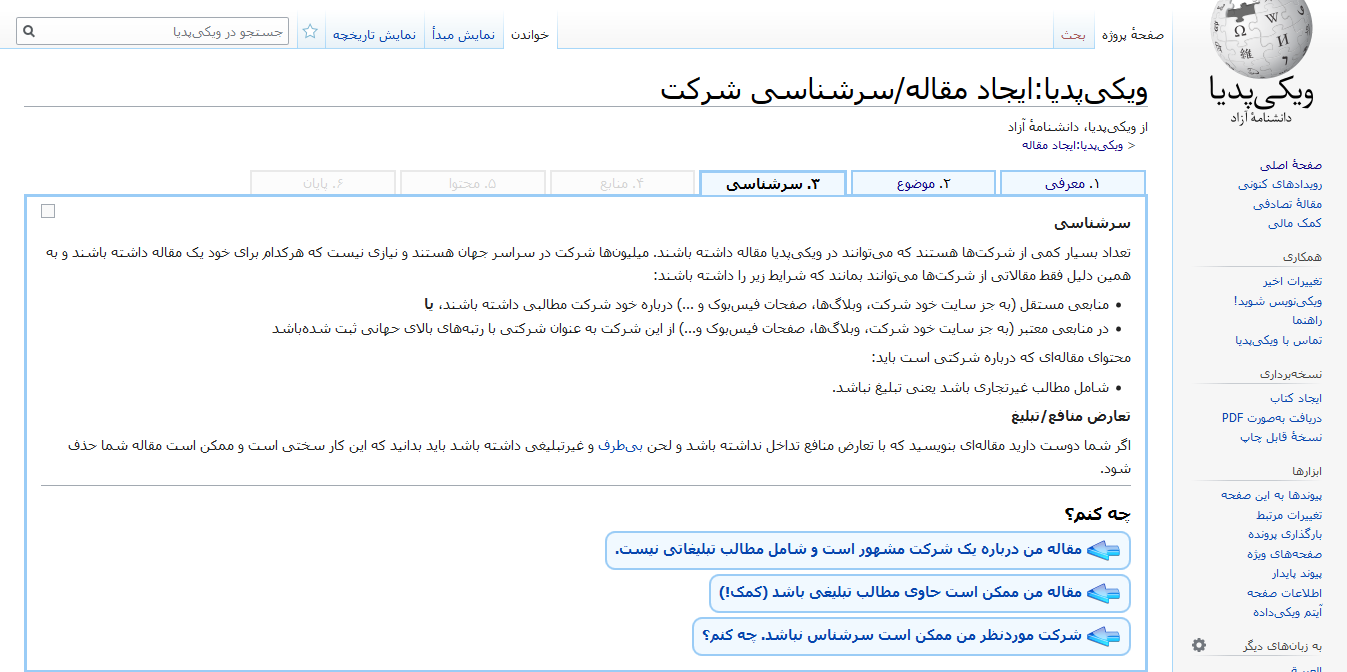
Task: Click blue arrow icon beside 'حاوی مطالب تبلیغی'
Action: tap(1104, 593)
